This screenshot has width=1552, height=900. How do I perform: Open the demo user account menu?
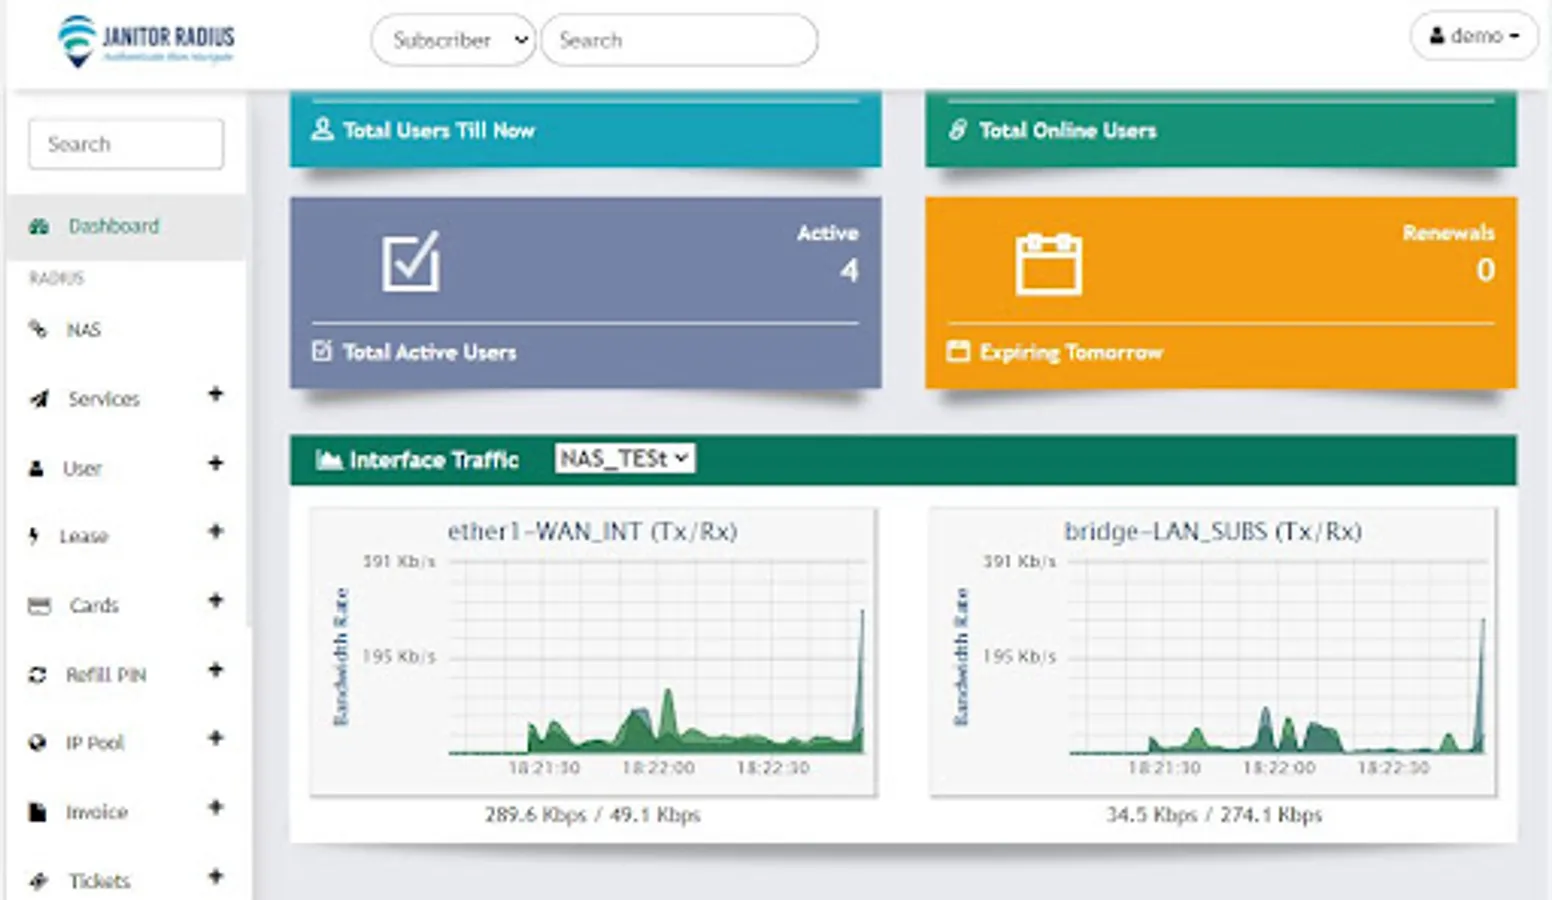point(1474,36)
